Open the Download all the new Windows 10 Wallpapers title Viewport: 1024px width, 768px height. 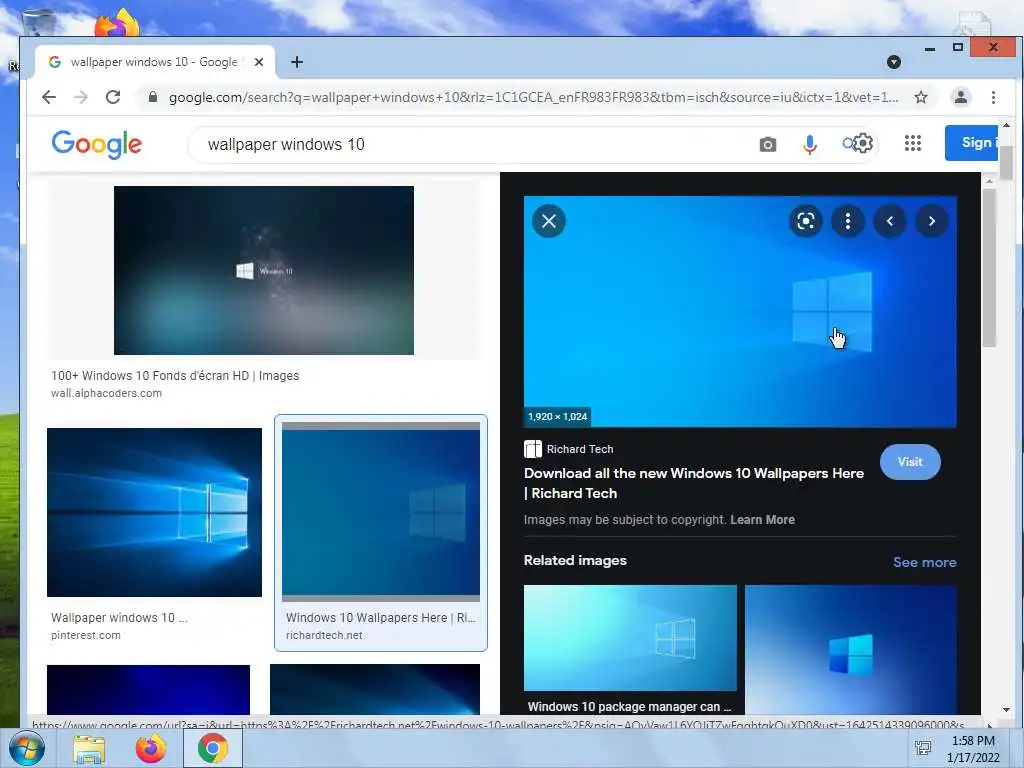pos(694,483)
